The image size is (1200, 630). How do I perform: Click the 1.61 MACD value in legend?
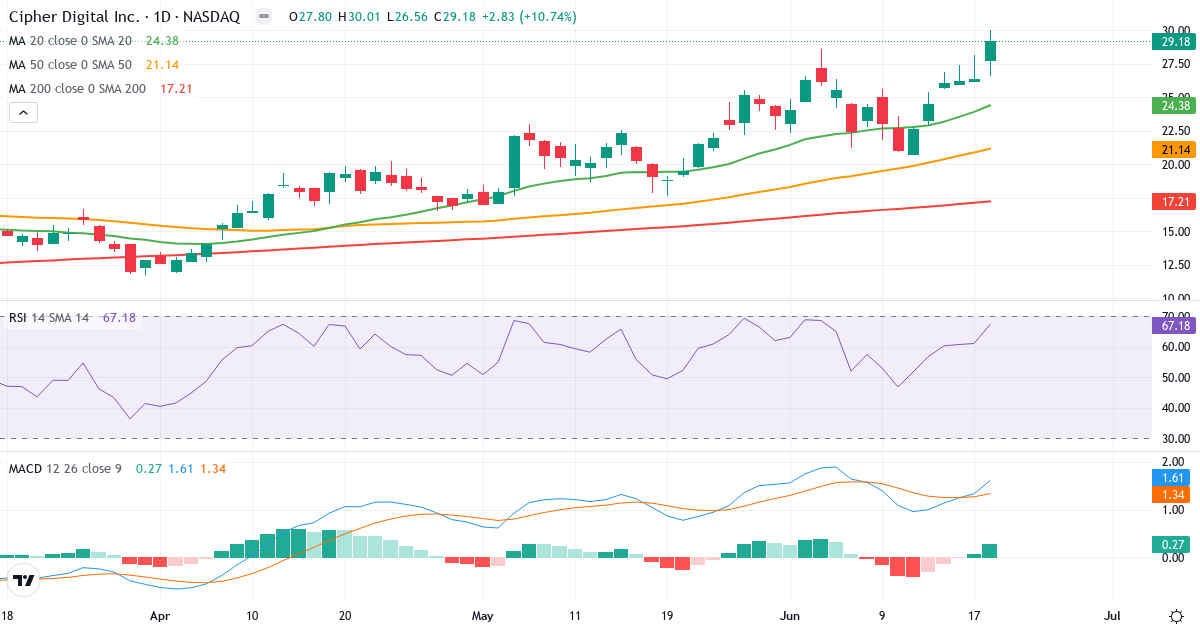181,468
